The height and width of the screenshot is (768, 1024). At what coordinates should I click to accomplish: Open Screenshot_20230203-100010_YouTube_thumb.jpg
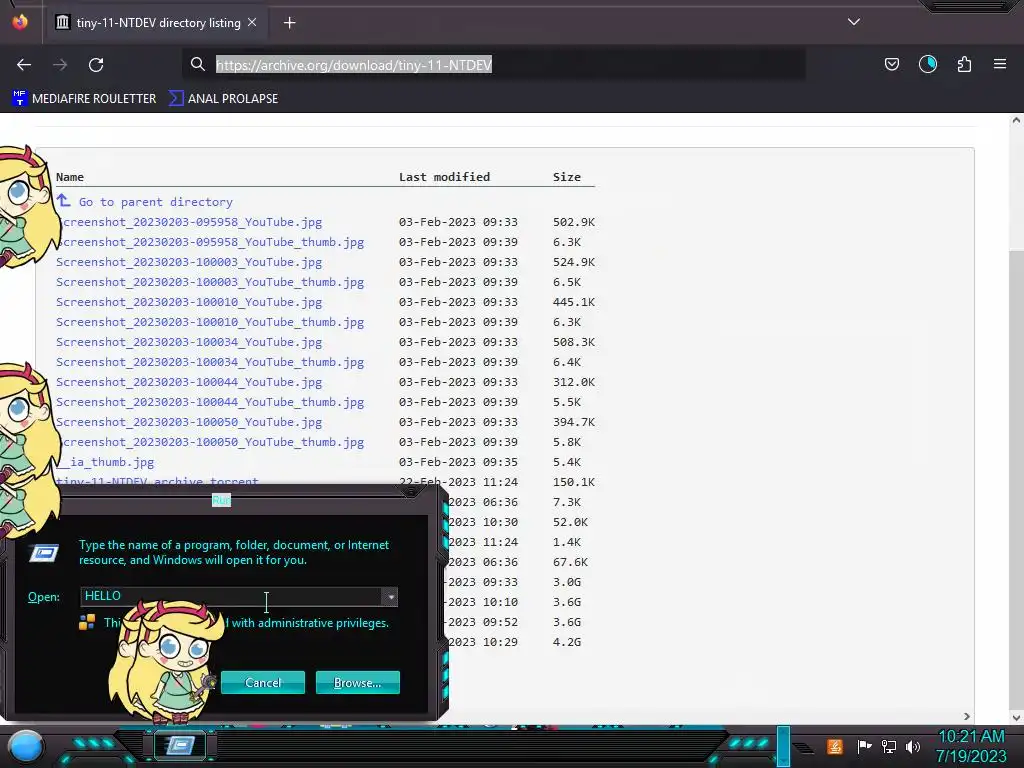pyautogui.click(x=210, y=322)
